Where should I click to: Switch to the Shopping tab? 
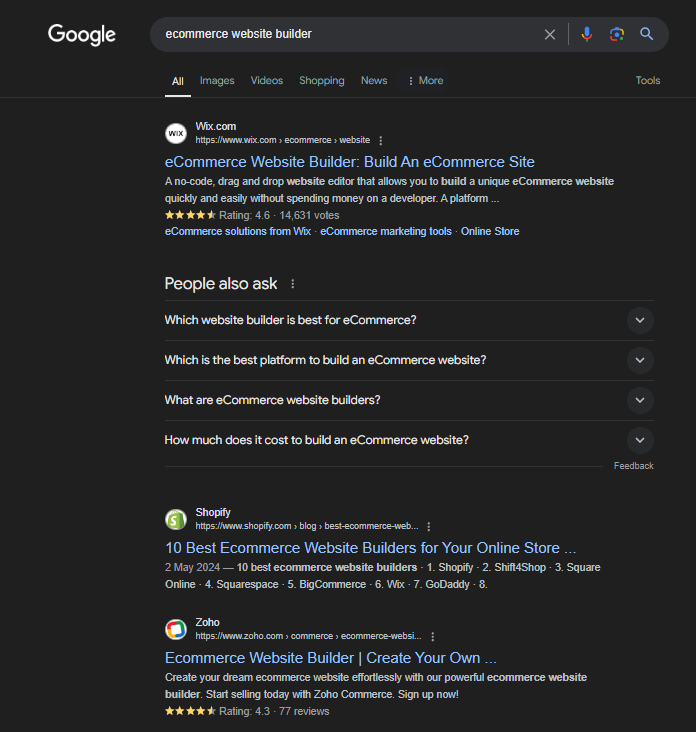[322, 80]
